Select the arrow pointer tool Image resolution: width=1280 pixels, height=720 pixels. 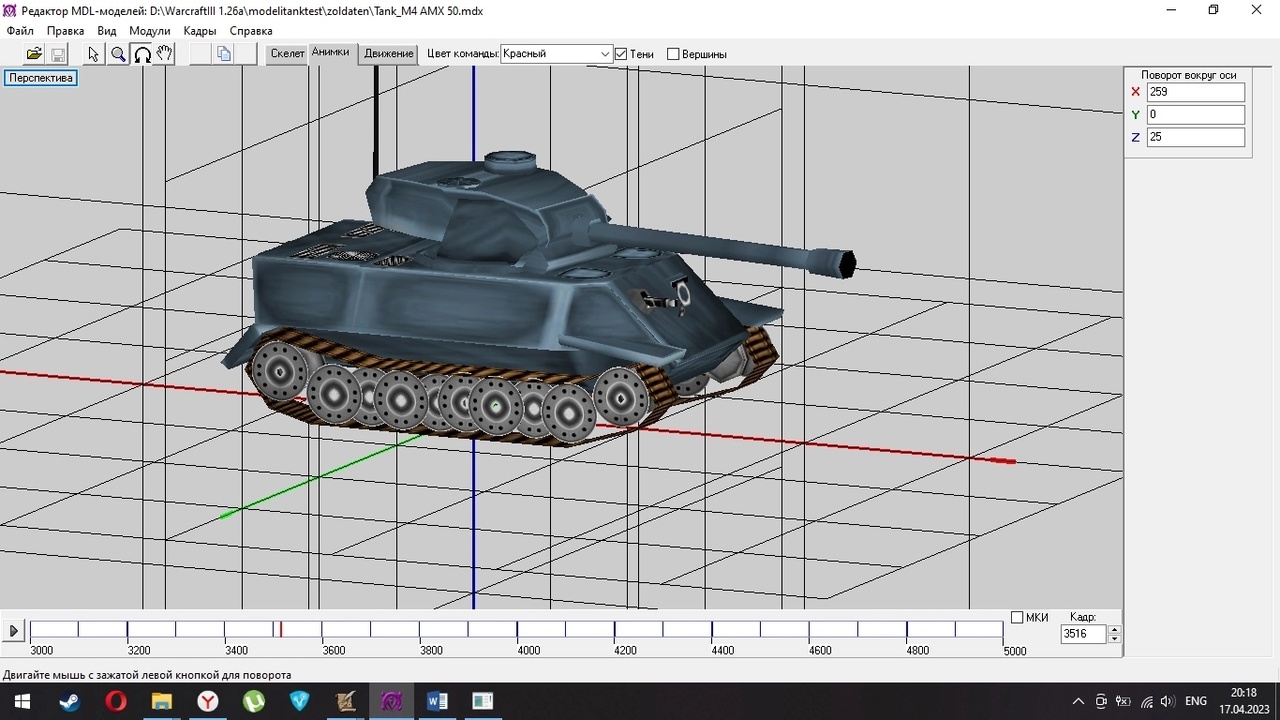[94, 54]
